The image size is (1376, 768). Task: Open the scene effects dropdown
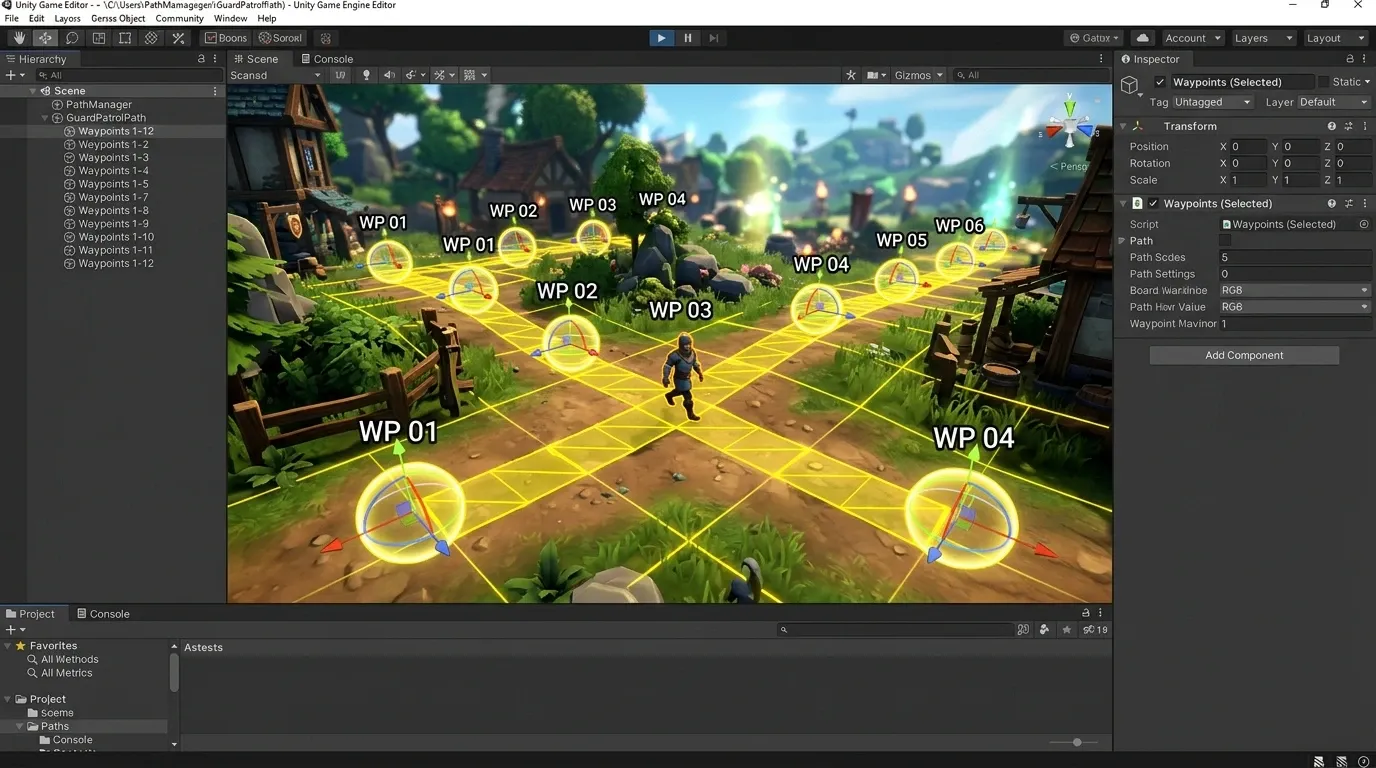(415, 75)
